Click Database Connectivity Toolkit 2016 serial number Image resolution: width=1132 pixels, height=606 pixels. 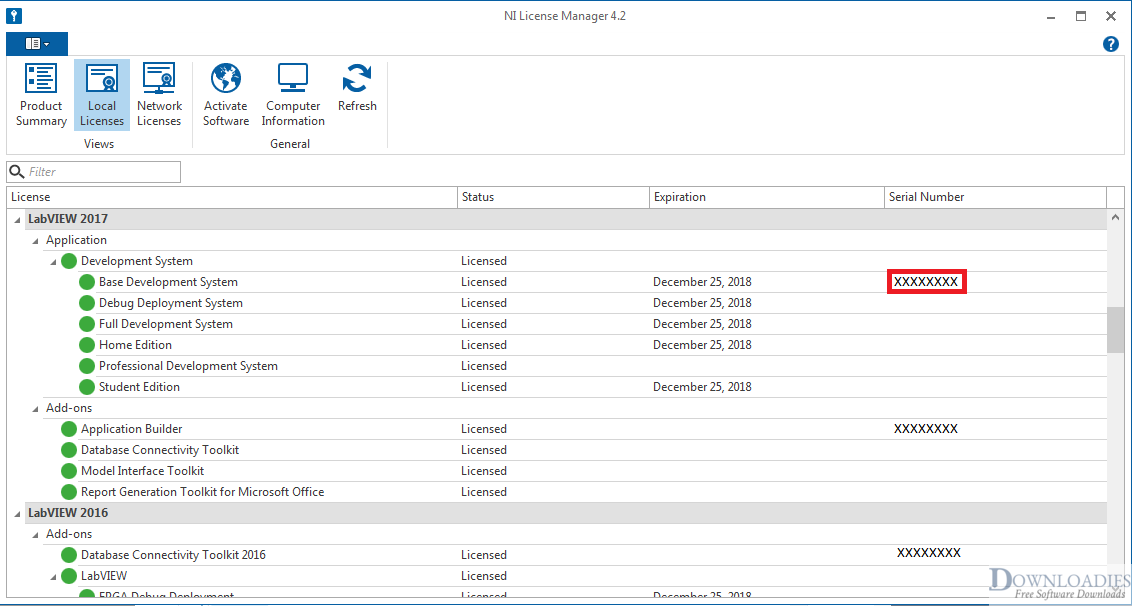928,553
